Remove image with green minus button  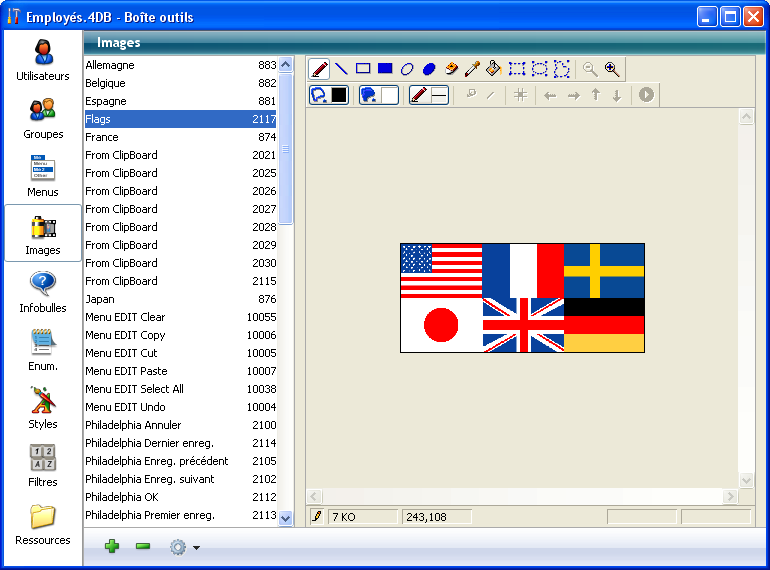143,547
